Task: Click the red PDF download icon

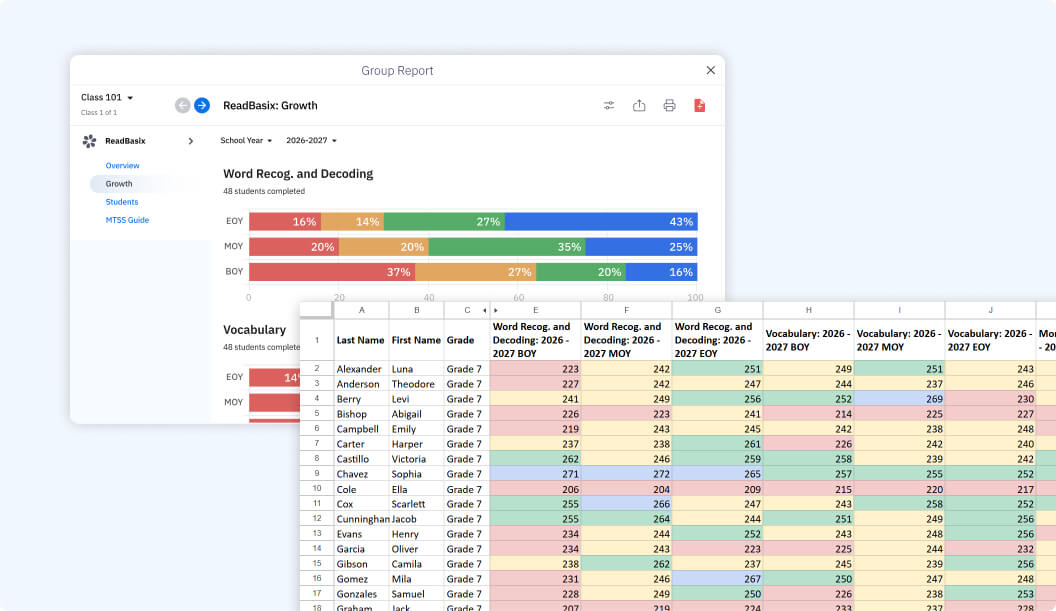Action: (700, 105)
